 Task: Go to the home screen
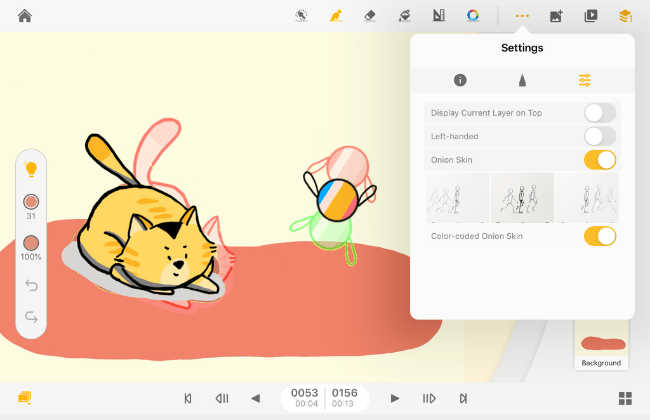(x=25, y=16)
